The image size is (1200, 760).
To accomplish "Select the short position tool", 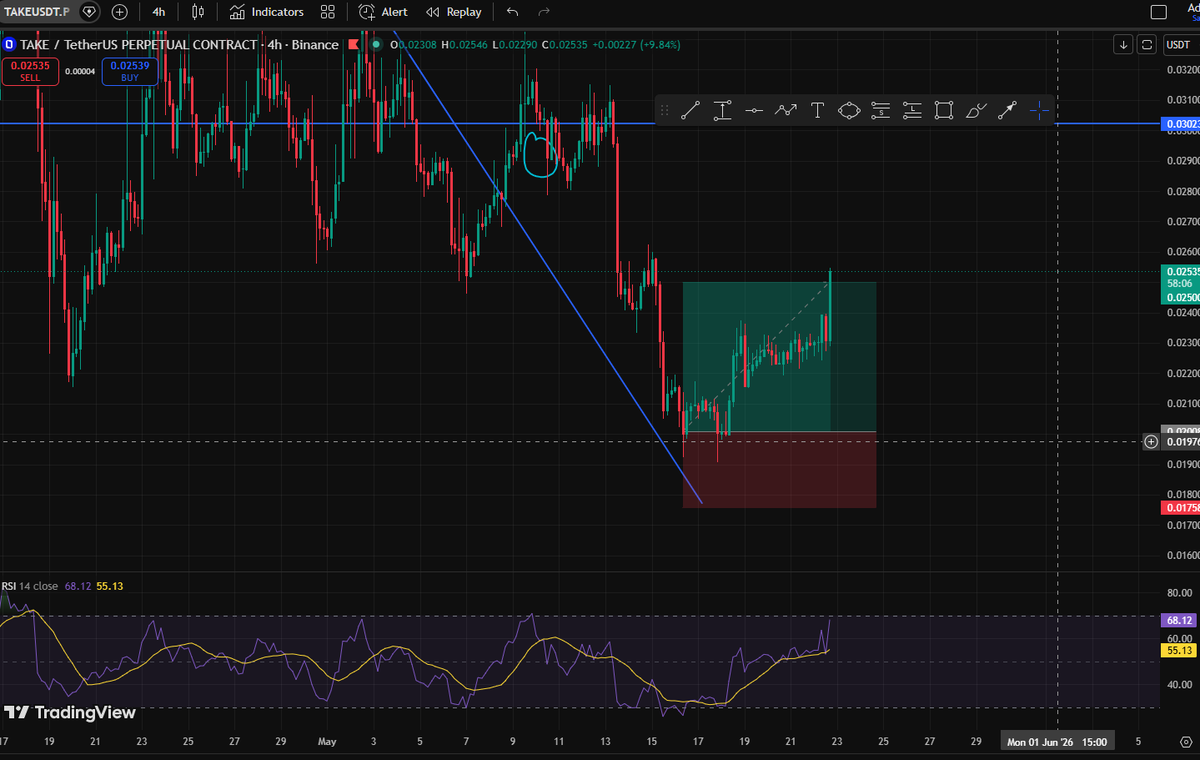I will pos(880,111).
